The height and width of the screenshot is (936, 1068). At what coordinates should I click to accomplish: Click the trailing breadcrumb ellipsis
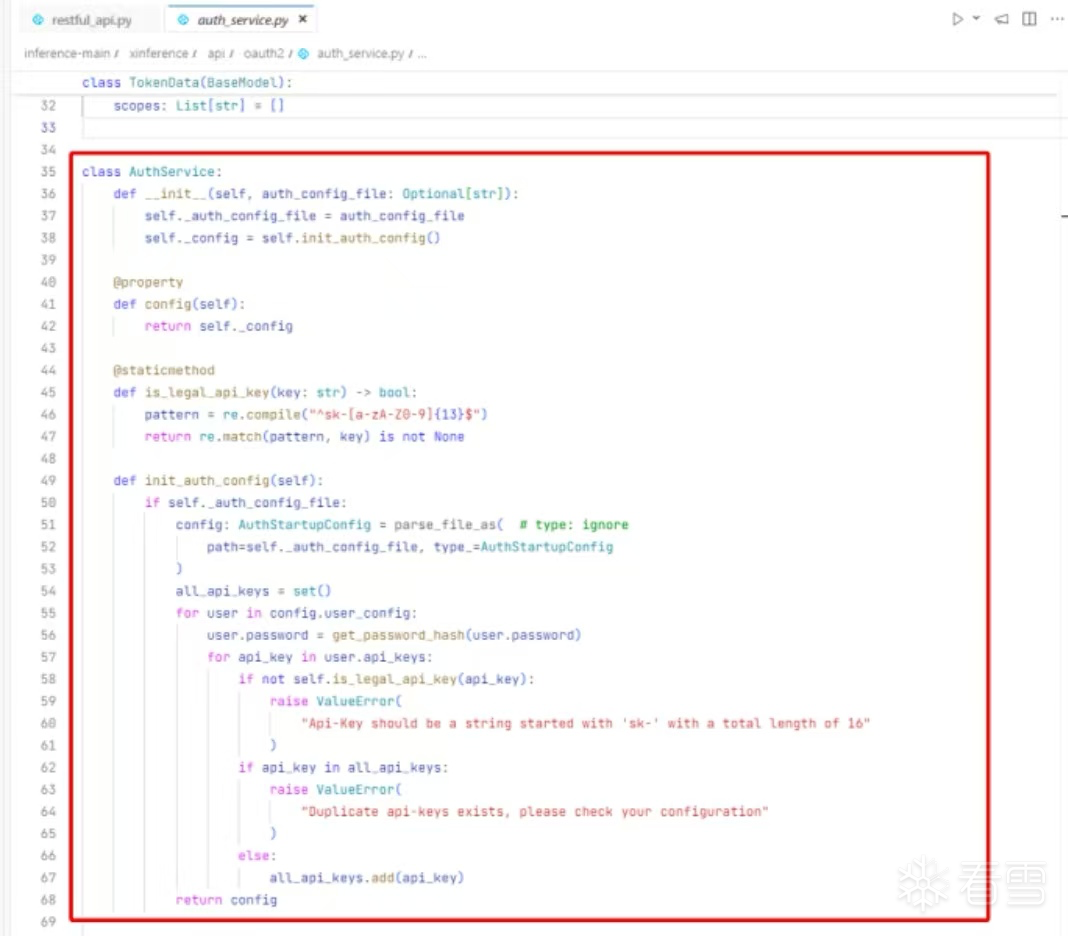tap(422, 53)
